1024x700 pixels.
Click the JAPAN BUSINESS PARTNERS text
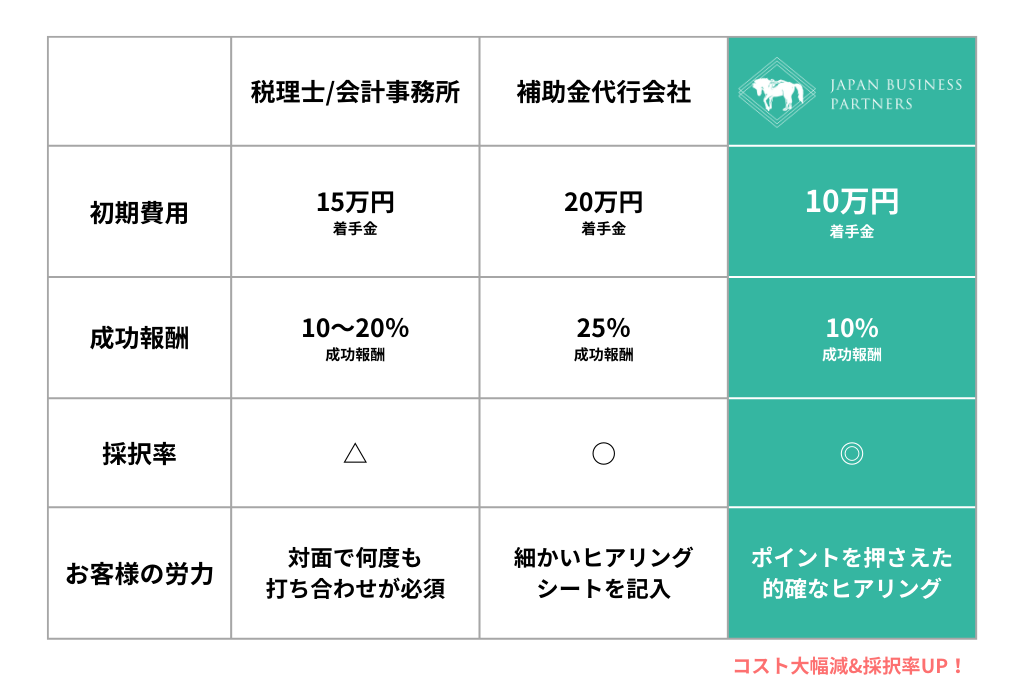click(x=896, y=94)
